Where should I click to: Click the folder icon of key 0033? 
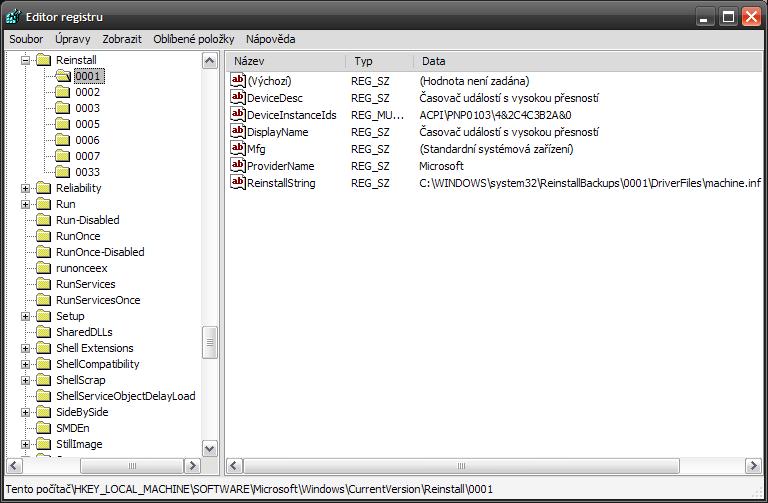coord(62,172)
